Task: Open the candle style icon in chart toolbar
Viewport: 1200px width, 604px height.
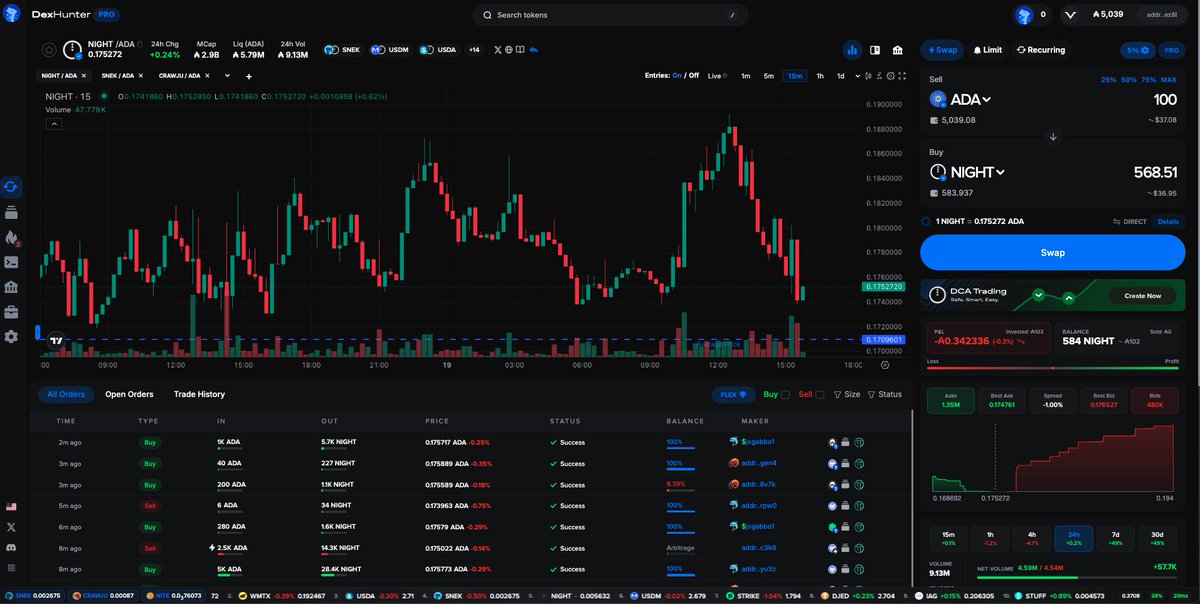Action: (x=867, y=76)
